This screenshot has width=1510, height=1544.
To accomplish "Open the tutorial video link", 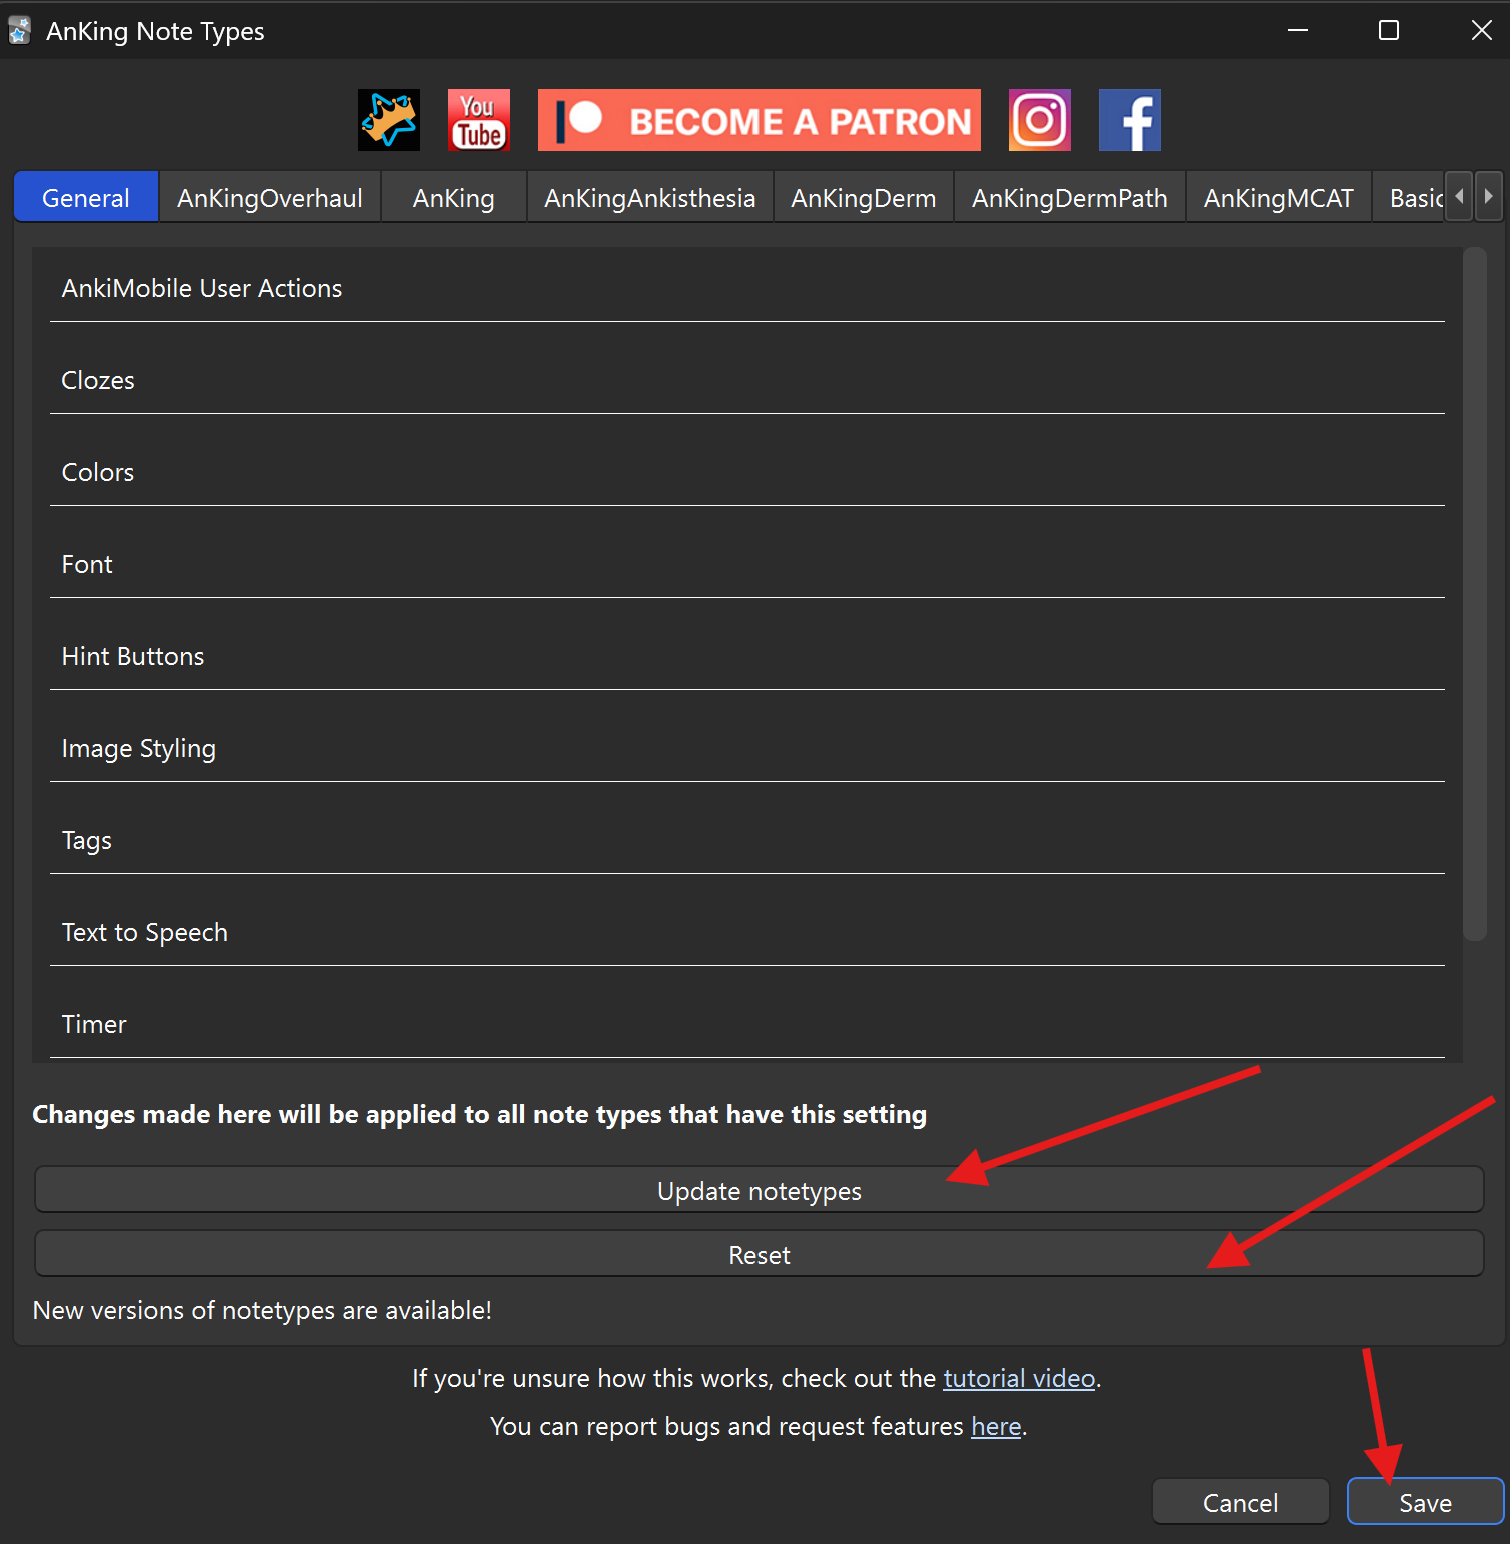I will (1019, 1378).
